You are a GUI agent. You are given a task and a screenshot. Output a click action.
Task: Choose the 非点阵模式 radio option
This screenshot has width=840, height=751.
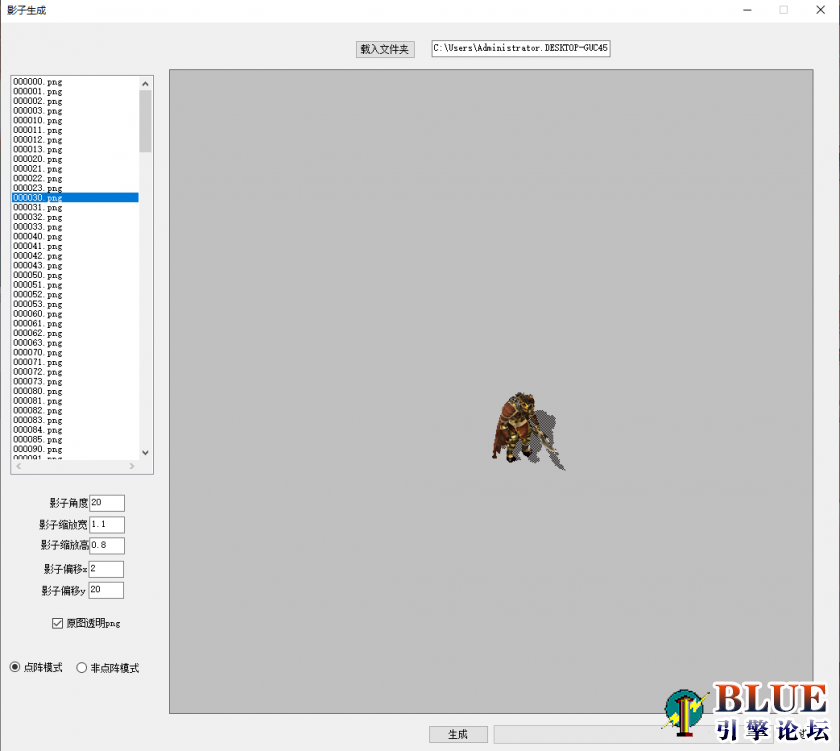[82, 668]
